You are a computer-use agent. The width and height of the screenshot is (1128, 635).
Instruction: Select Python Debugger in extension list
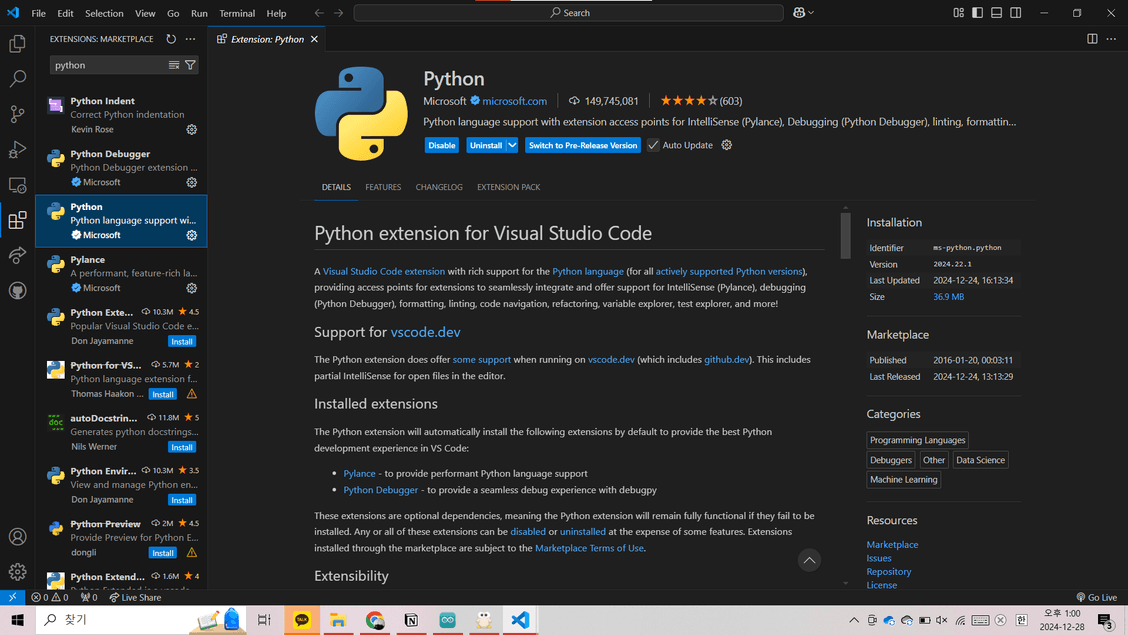(x=121, y=168)
